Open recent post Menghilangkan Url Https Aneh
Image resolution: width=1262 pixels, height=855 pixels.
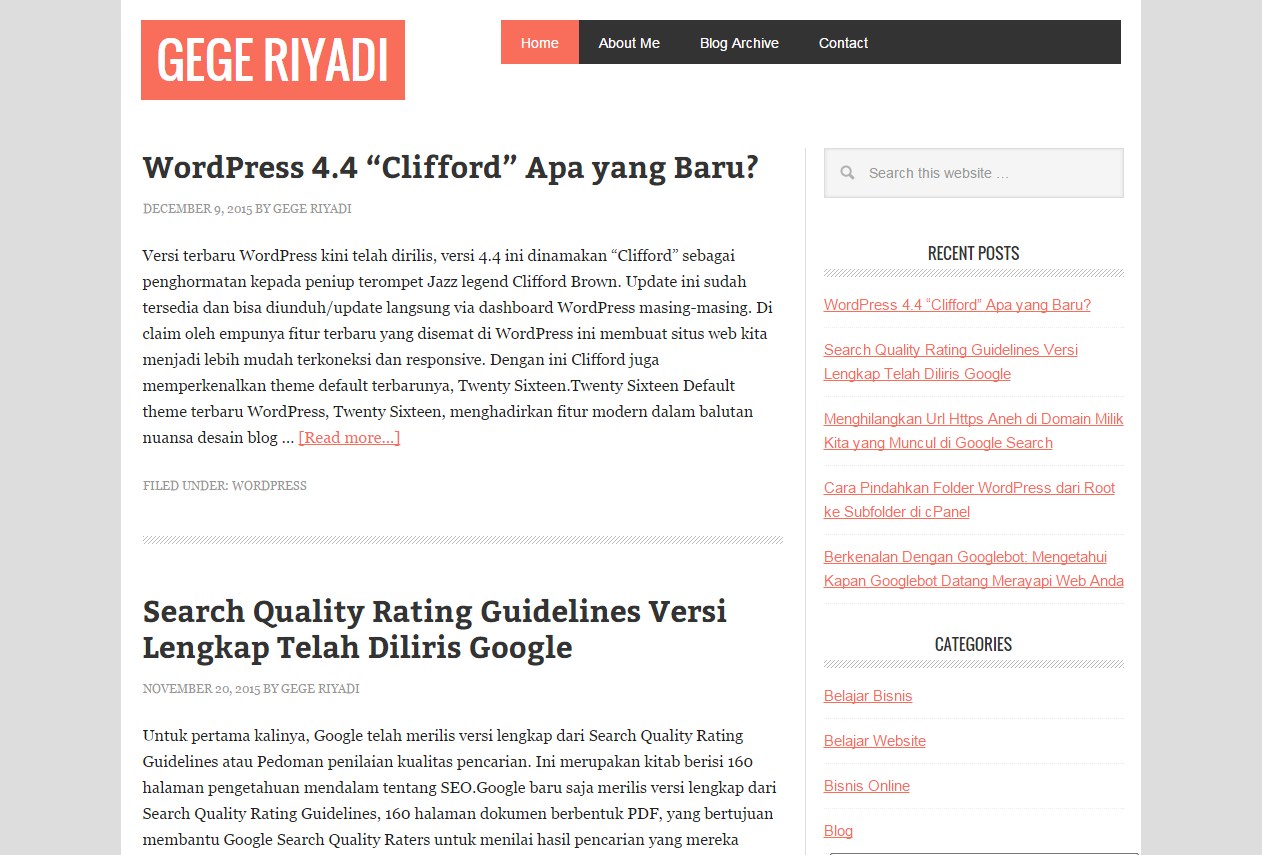974,431
